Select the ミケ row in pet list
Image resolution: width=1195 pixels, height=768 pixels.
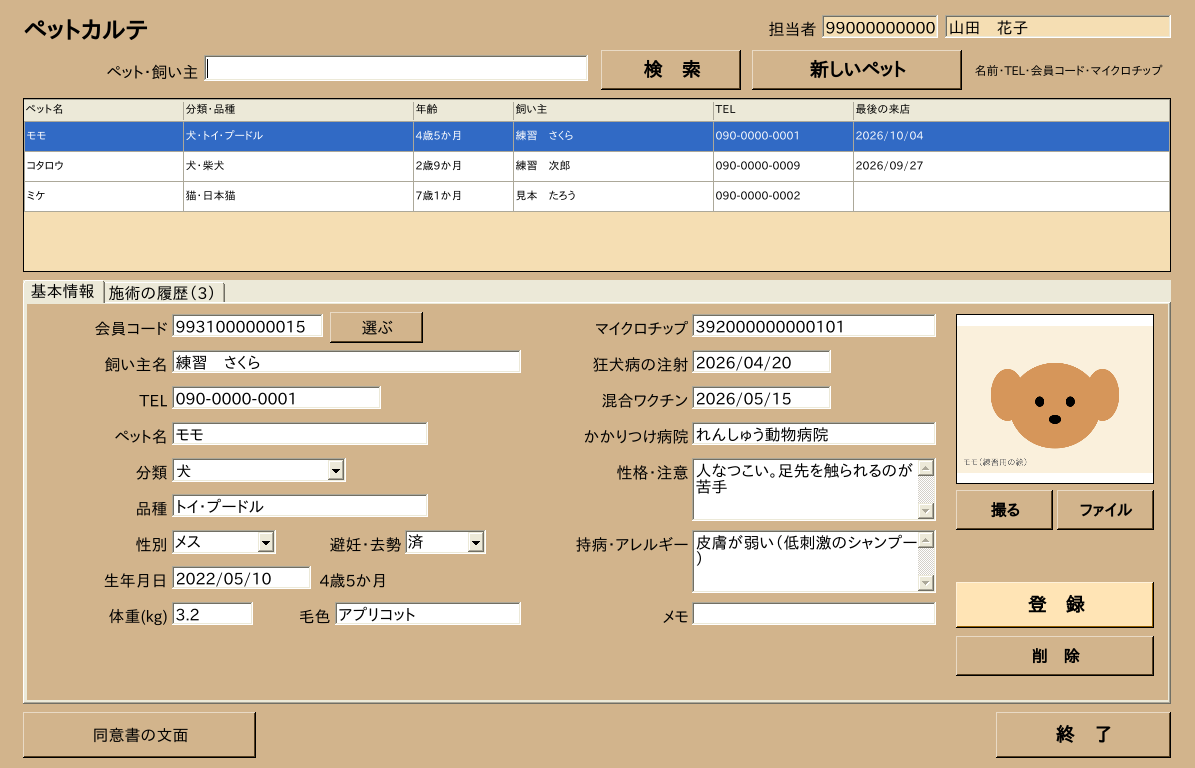tap(597, 196)
